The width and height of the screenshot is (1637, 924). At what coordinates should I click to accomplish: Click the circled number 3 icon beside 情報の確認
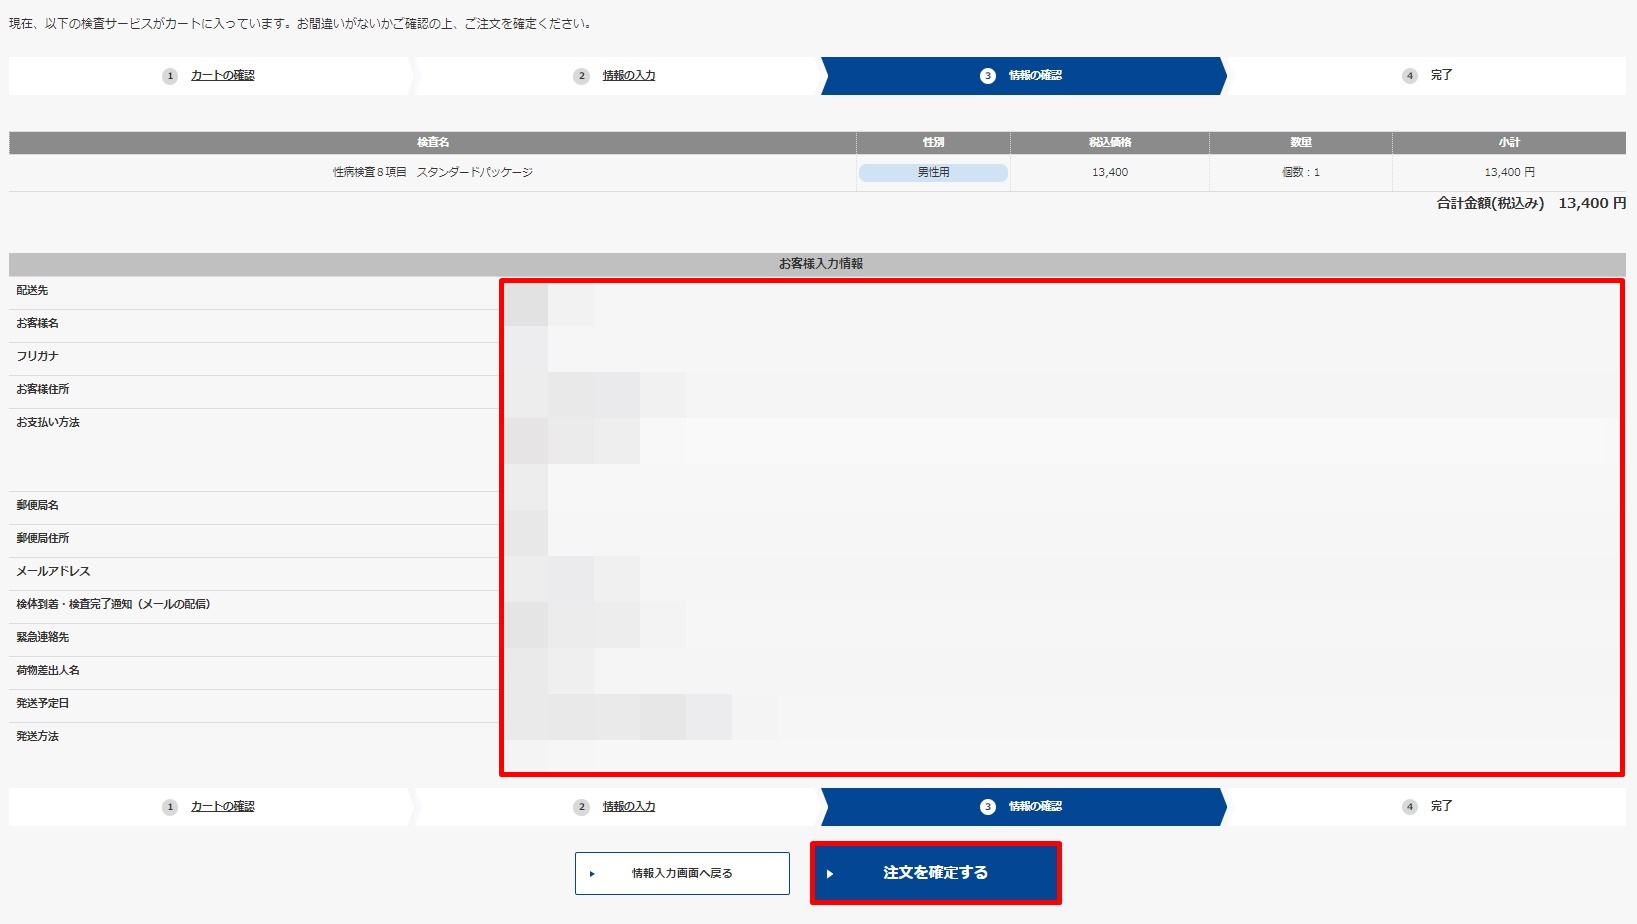click(986, 75)
